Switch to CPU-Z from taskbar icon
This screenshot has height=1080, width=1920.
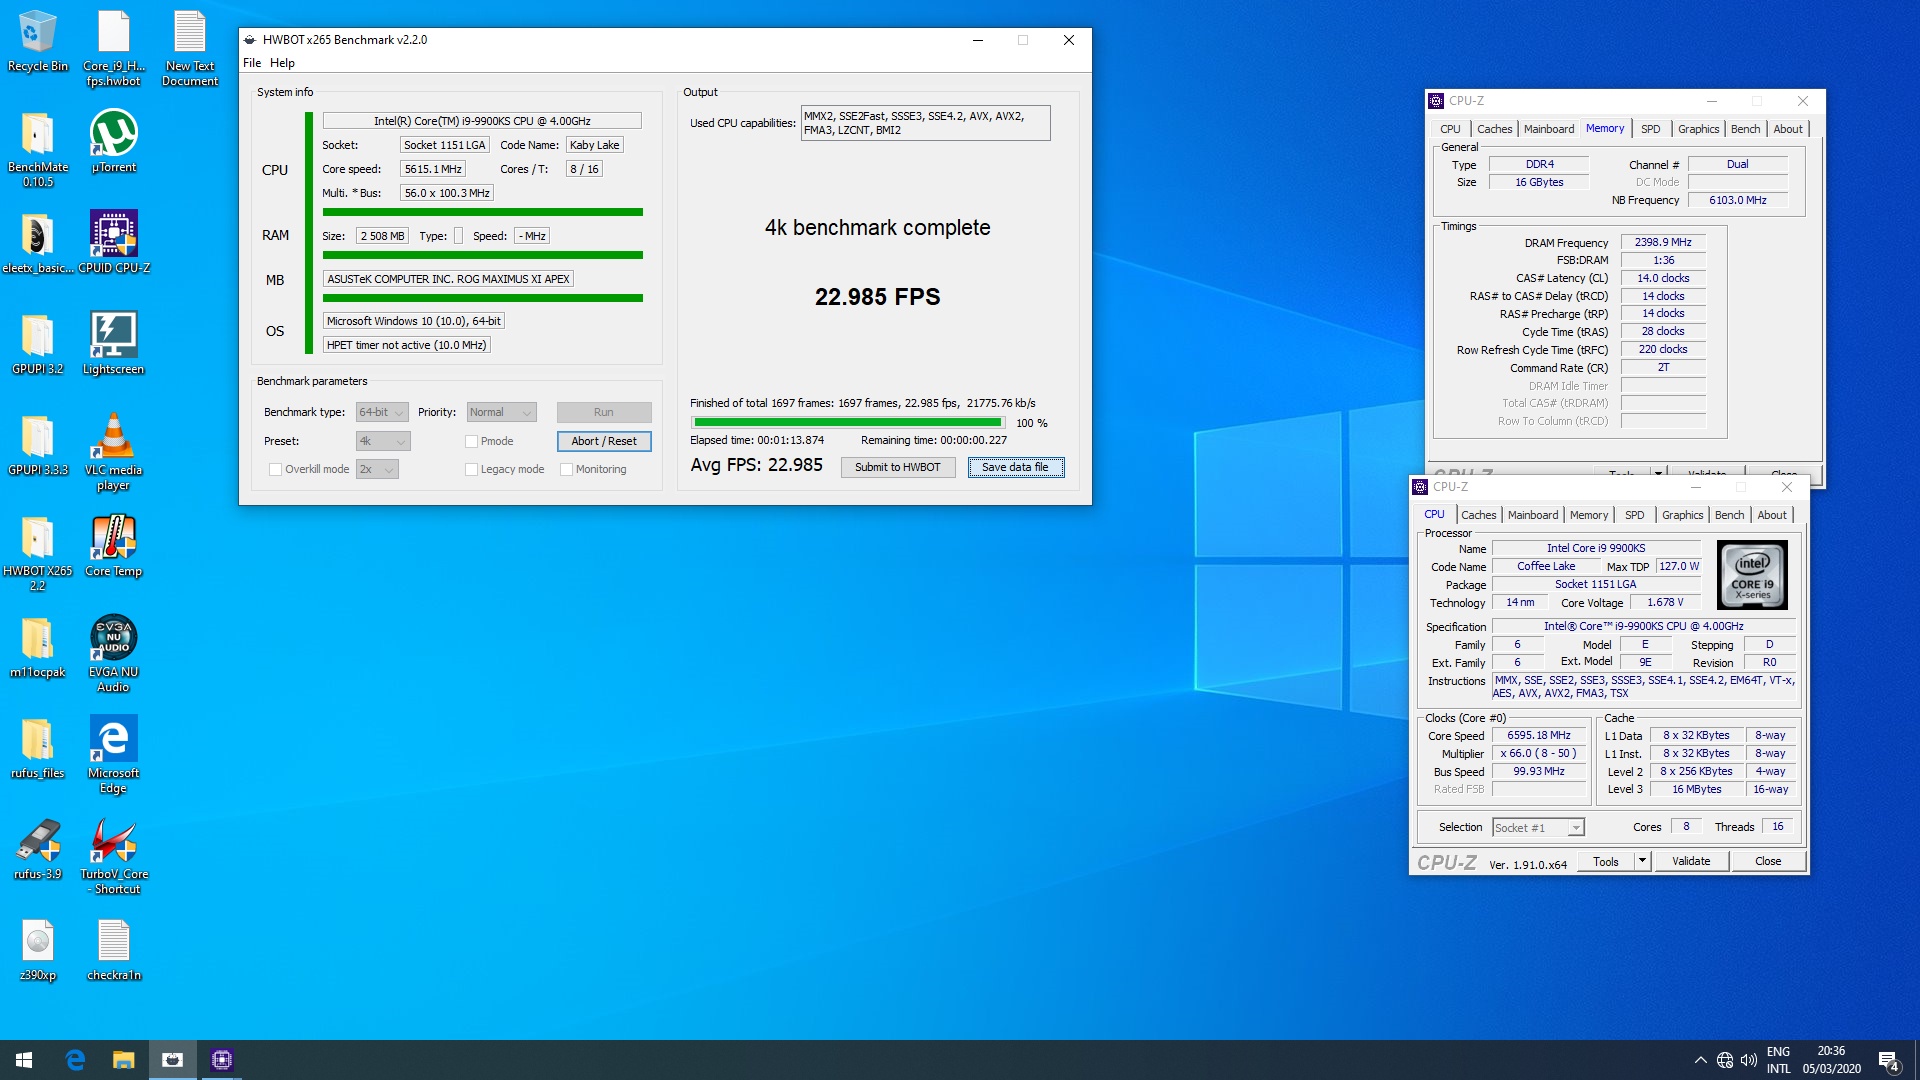pyautogui.click(x=222, y=1060)
